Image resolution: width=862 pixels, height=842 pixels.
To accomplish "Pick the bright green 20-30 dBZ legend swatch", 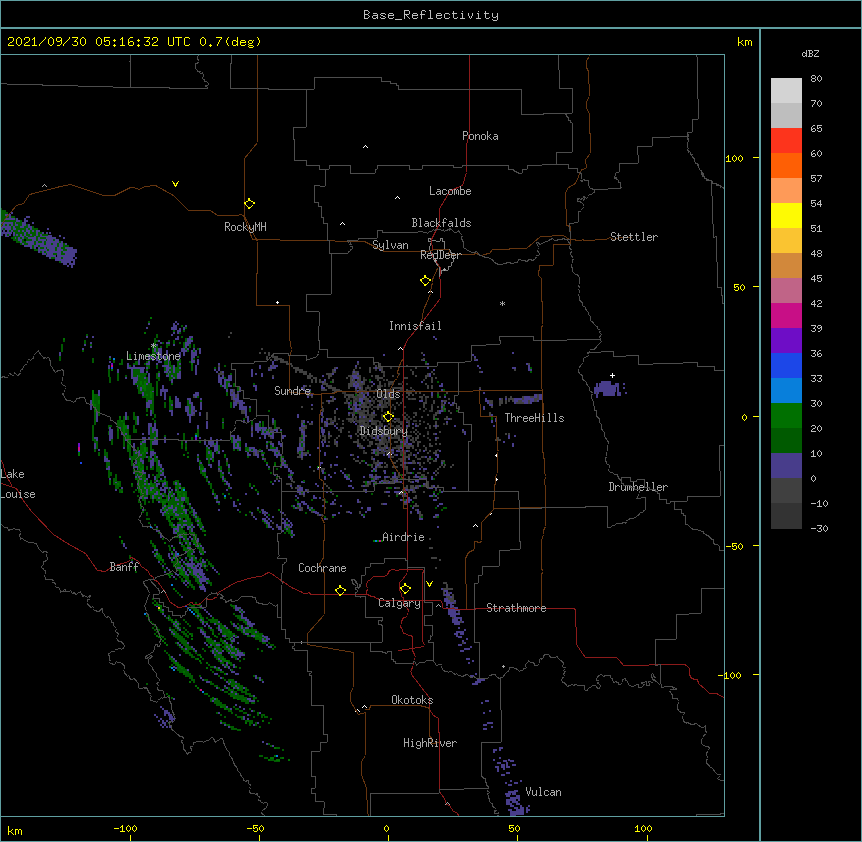I will [x=786, y=416].
